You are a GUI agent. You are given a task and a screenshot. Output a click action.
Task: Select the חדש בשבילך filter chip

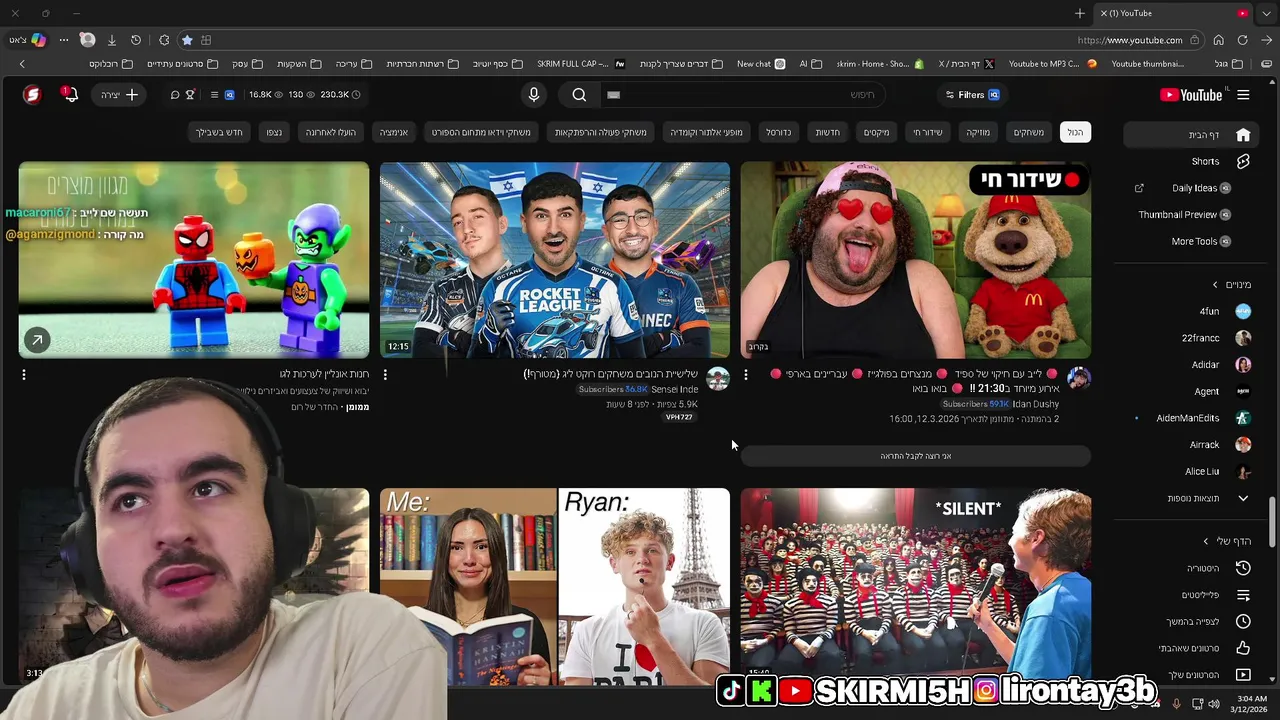point(219,132)
